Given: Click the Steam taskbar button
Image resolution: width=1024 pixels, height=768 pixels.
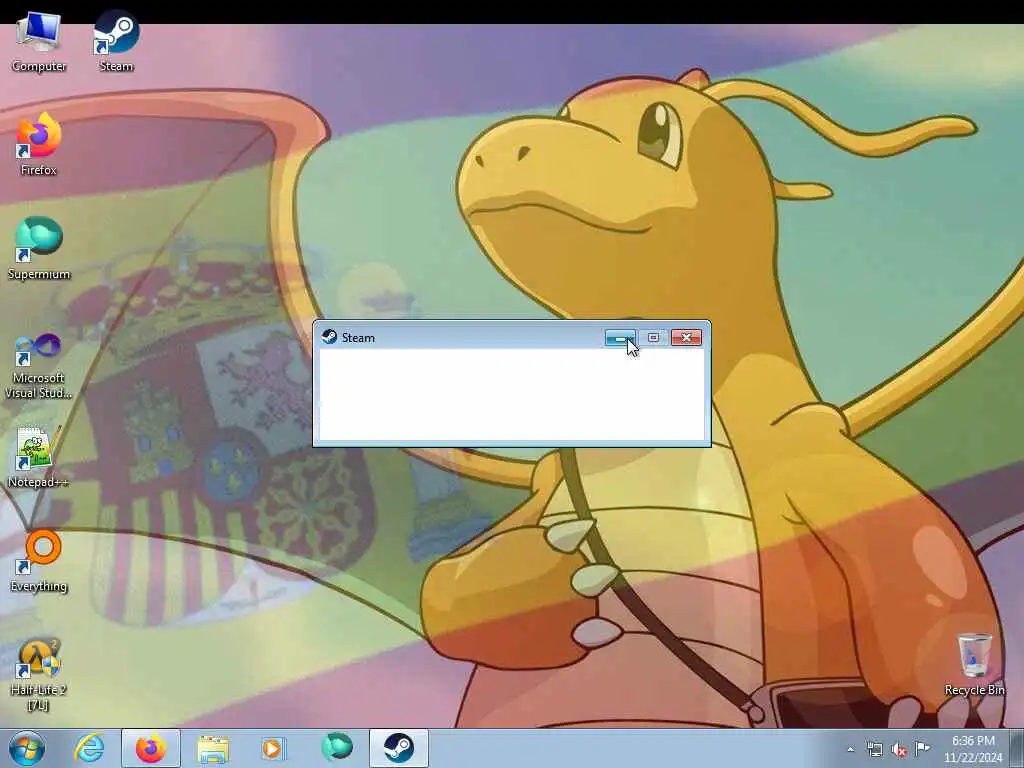Looking at the screenshot, I should pyautogui.click(x=398, y=748).
